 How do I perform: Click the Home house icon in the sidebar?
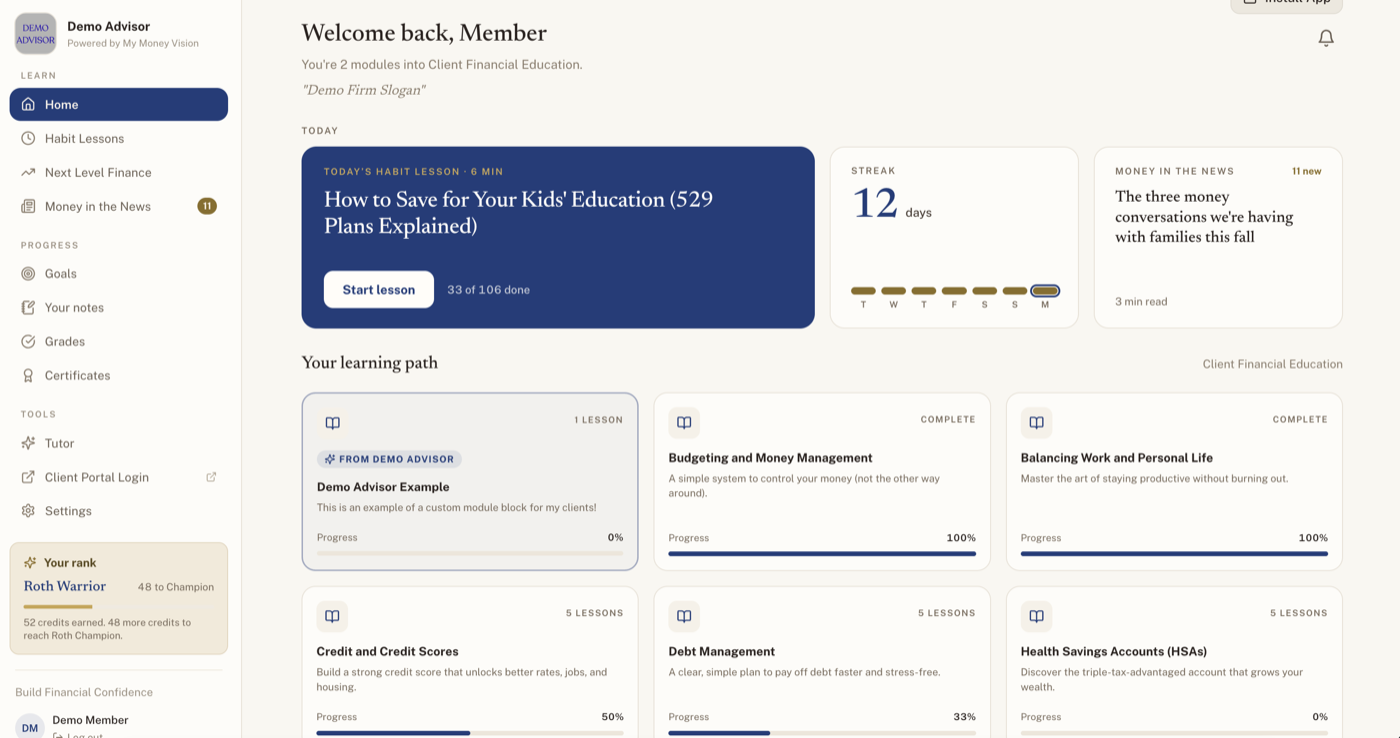(28, 104)
